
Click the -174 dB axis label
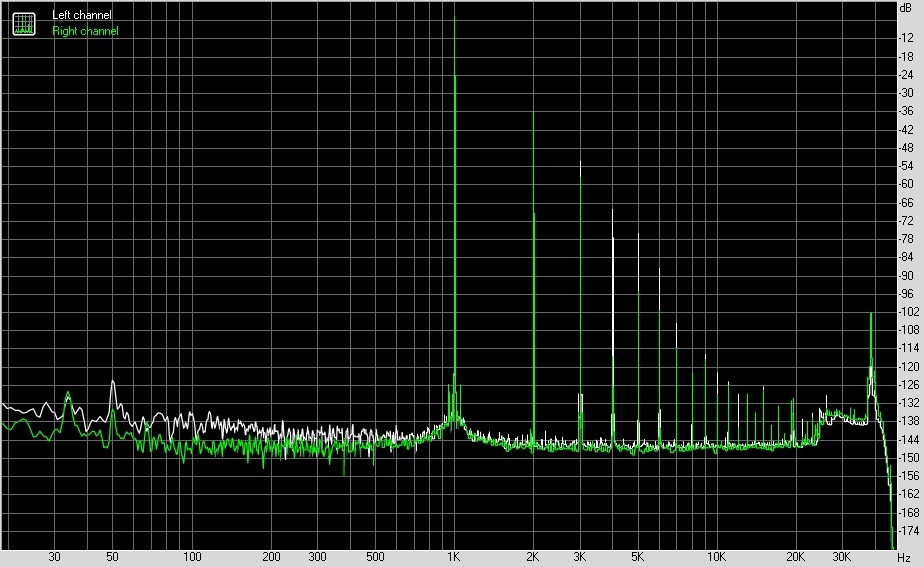tap(907, 530)
